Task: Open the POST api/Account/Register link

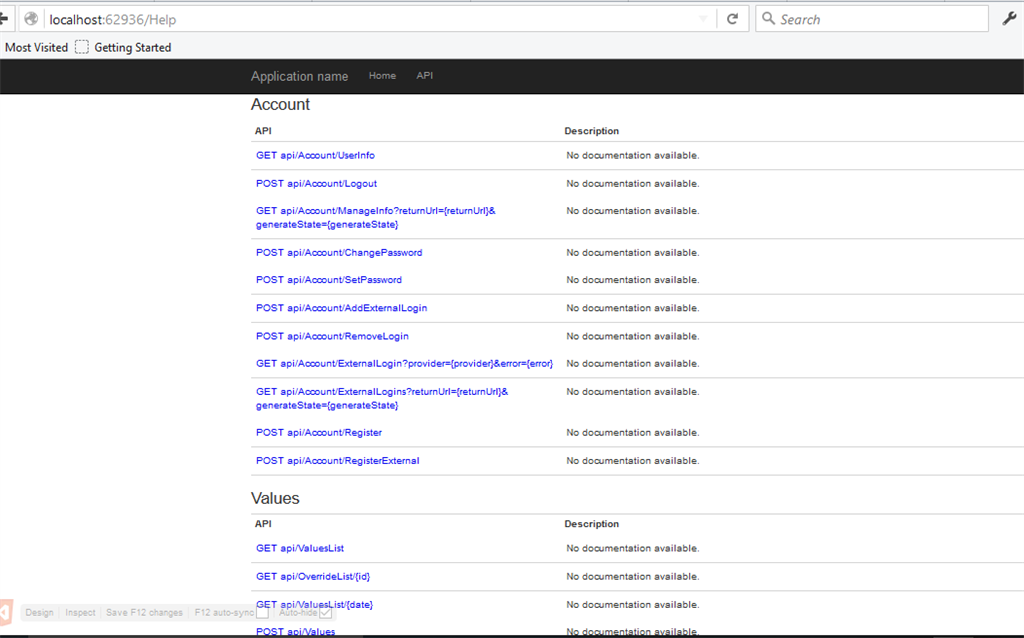Action: pos(319,433)
